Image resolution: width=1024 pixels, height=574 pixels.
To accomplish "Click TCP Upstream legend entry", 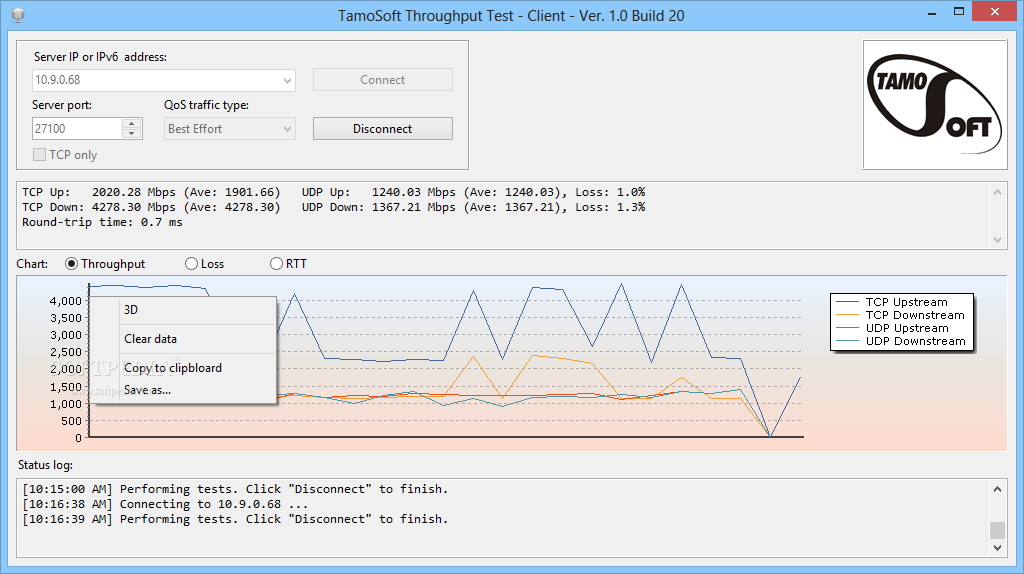I will point(891,302).
